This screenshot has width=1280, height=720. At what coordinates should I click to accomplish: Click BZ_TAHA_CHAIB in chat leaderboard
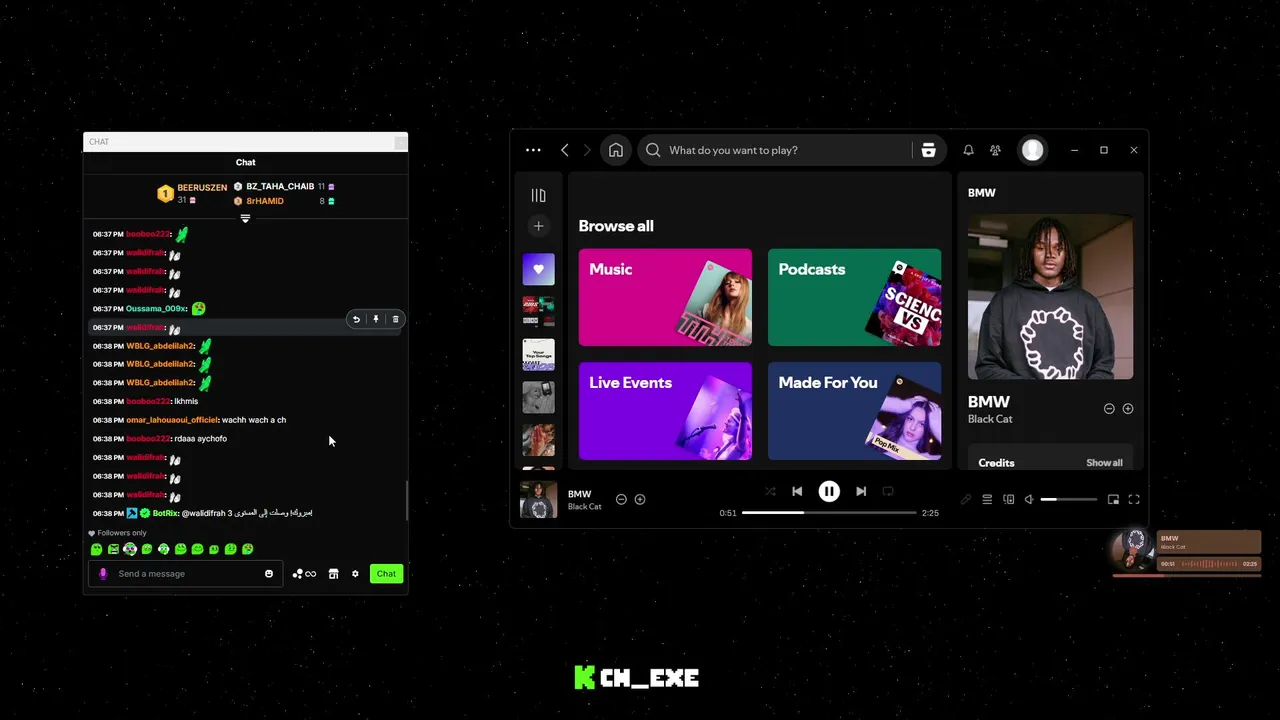click(280, 187)
